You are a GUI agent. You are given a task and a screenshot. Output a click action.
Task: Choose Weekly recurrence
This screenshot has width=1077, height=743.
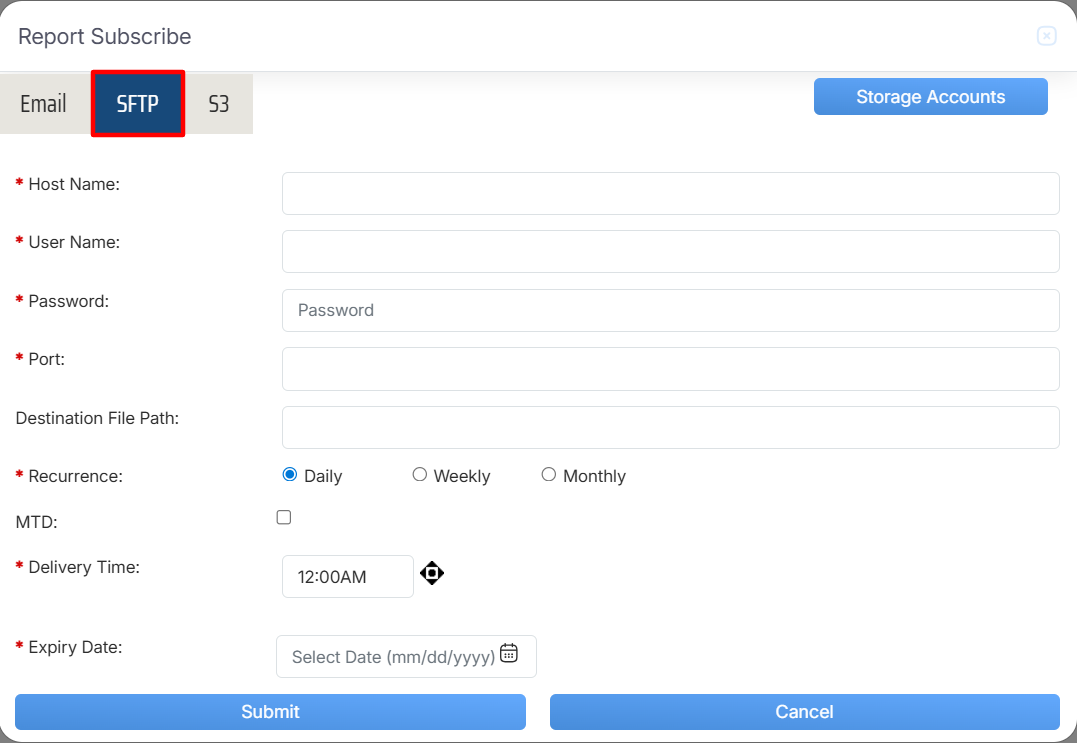coord(420,475)
